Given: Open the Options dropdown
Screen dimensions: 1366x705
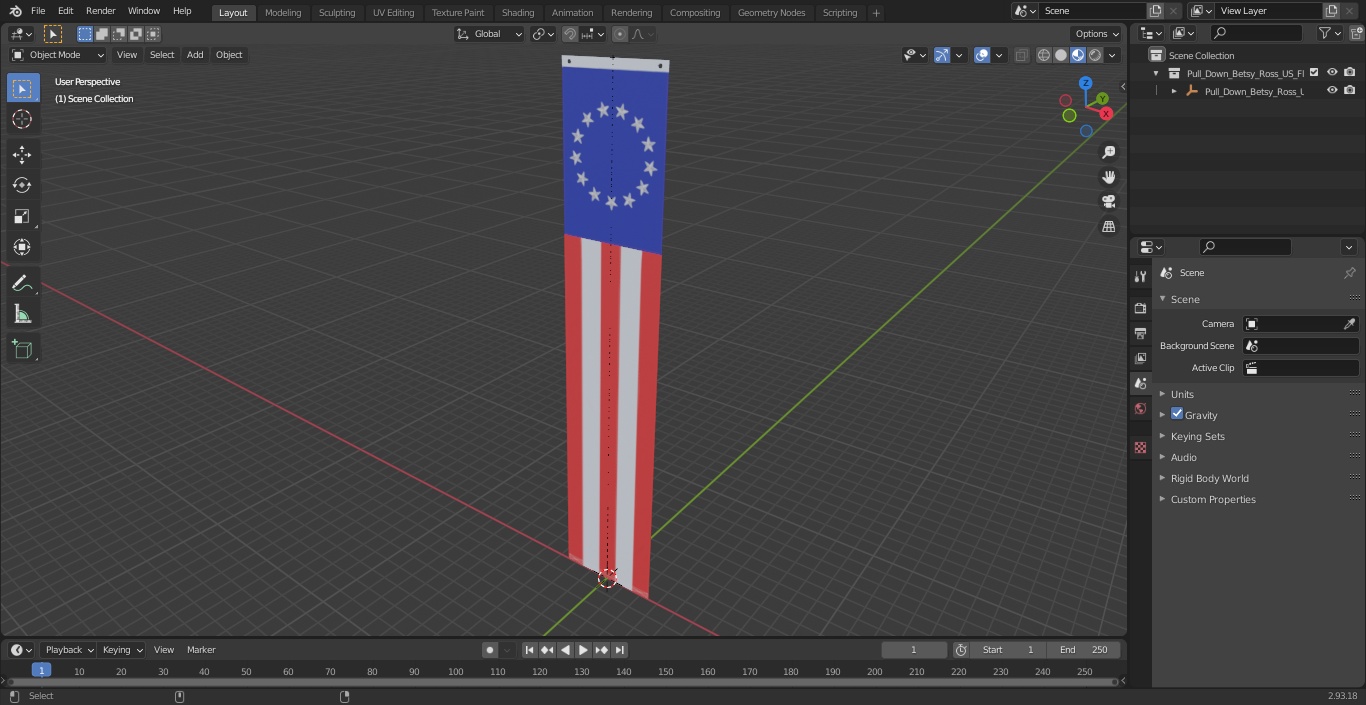Looking at the screenshot, I should (x=1097, y=34).
